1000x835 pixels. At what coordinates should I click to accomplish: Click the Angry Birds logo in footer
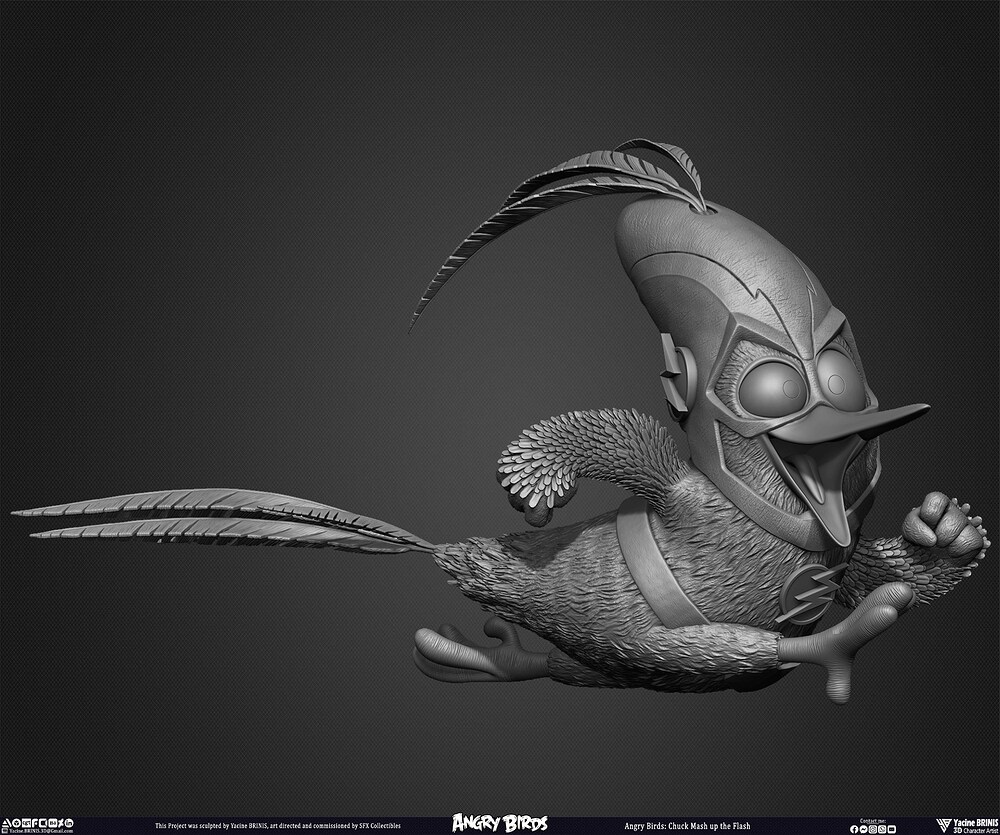click(499, 824)
